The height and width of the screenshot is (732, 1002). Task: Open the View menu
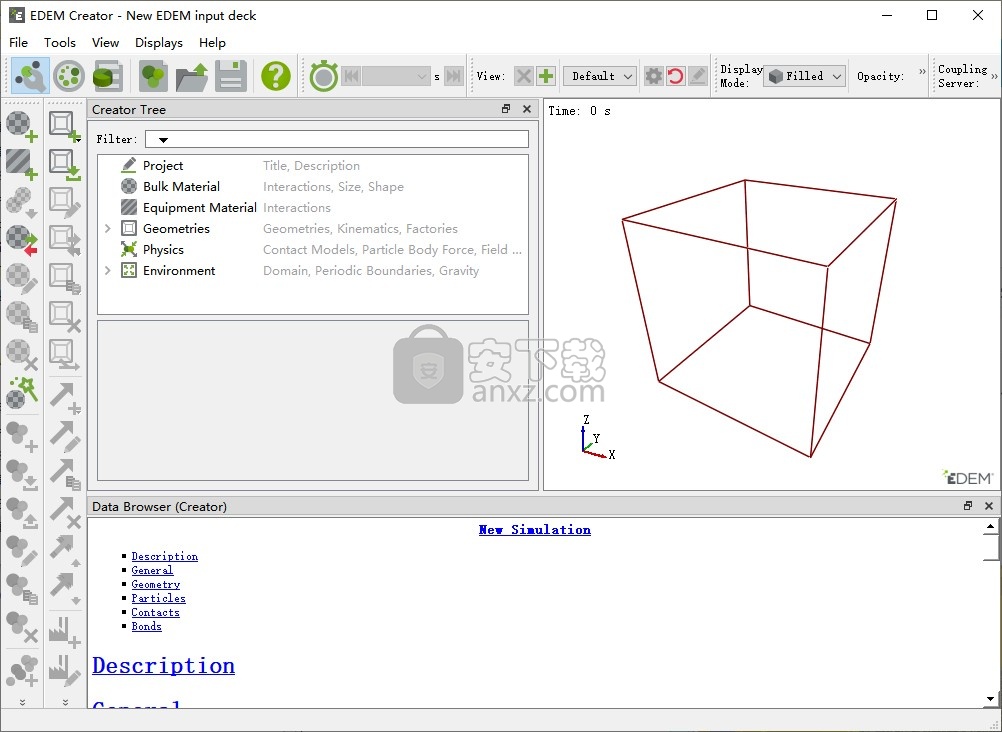[105, 42]
